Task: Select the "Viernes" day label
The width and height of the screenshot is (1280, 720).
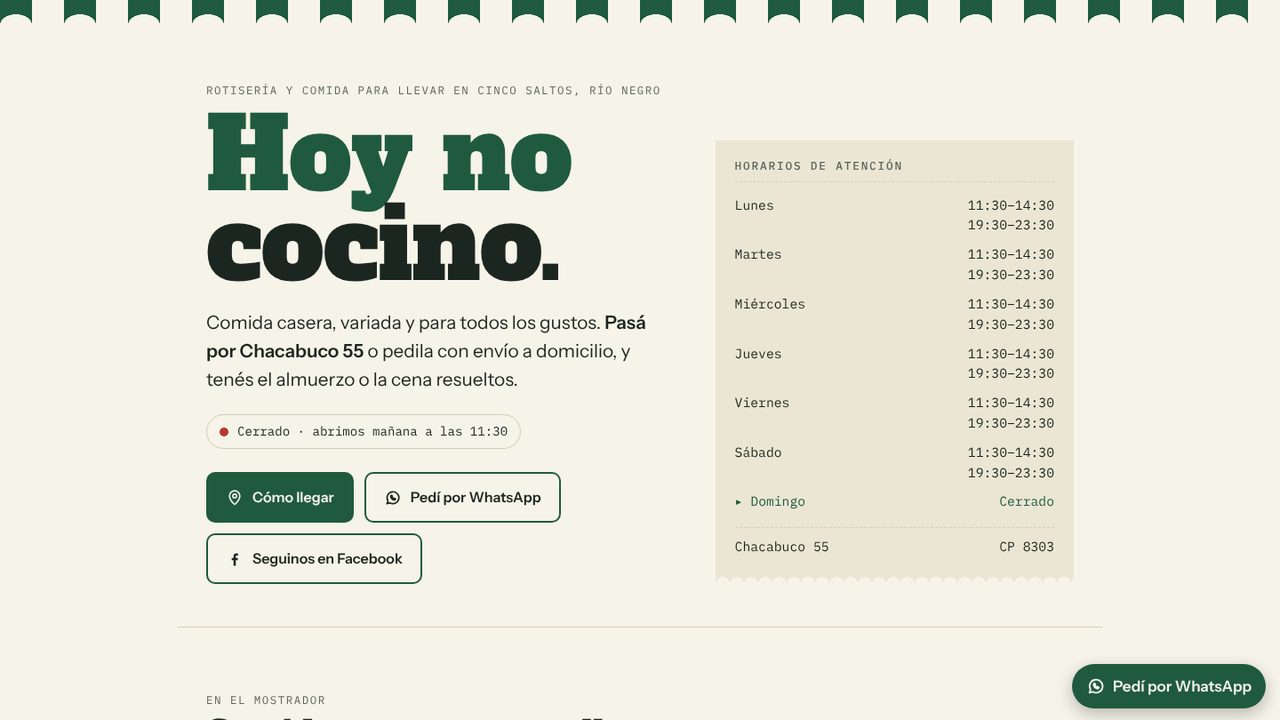Action: point(762,402)
